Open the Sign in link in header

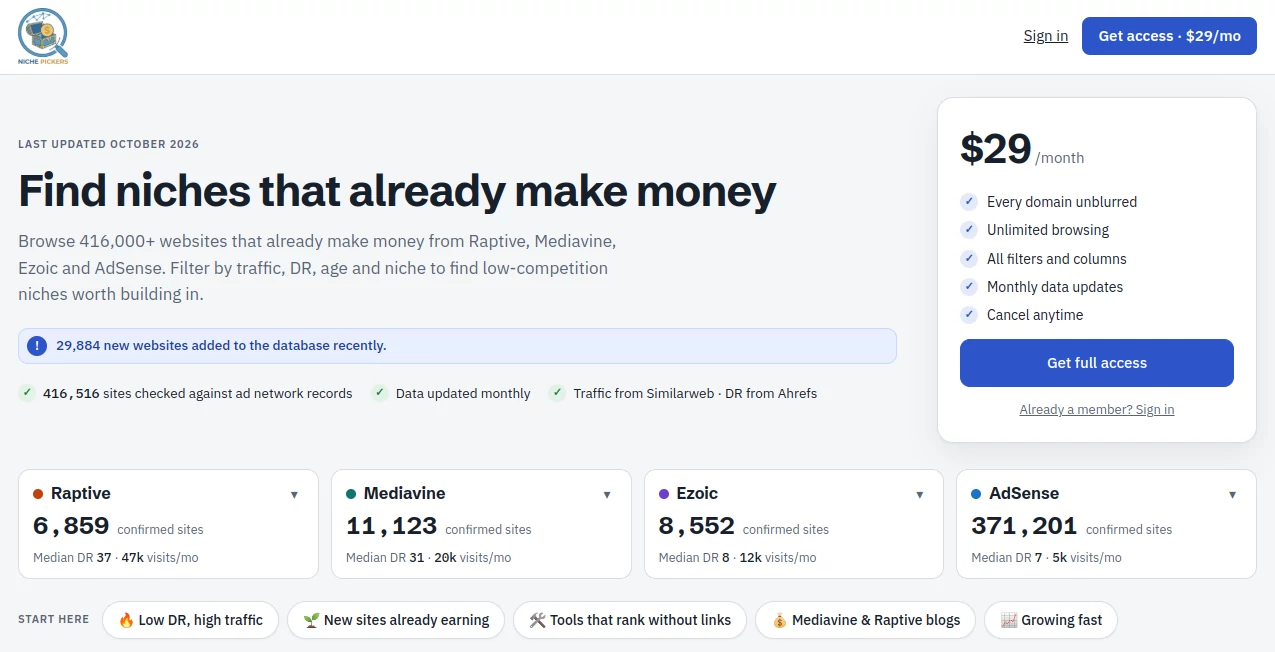(x=1045, y=36)
